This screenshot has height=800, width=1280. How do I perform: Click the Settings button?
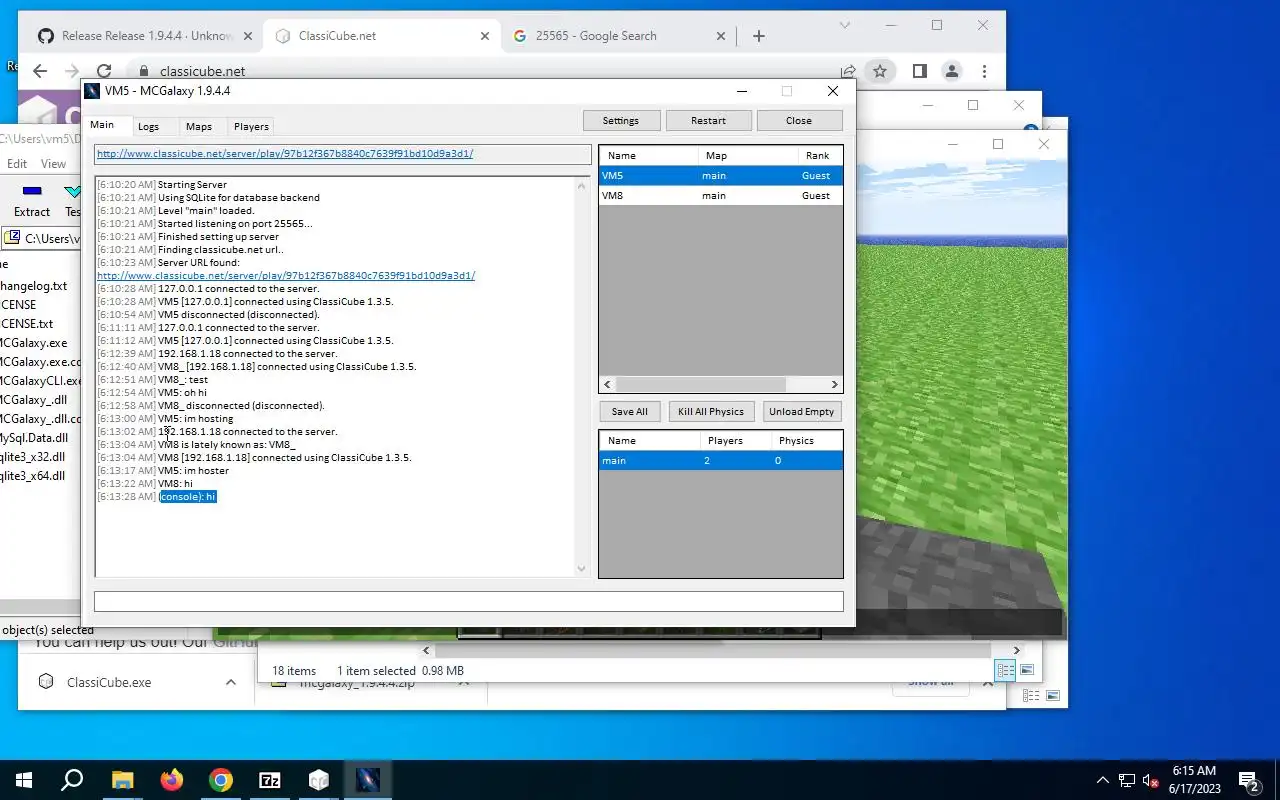(621, 120)
